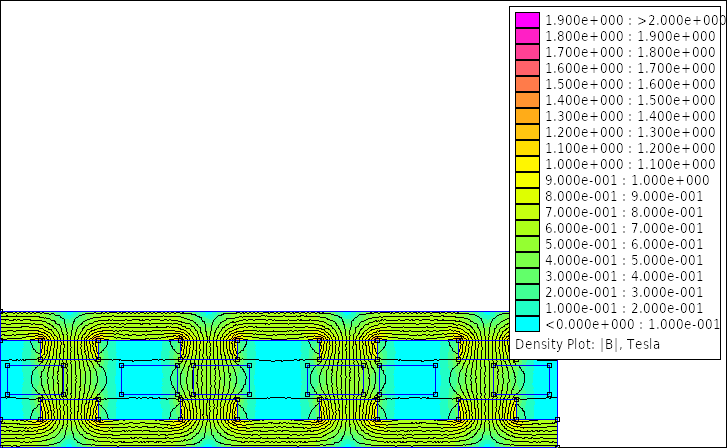
Task: Click the legend text '6.000e-001 : 7.000e-001'
Action: click(x=624, y=228)
